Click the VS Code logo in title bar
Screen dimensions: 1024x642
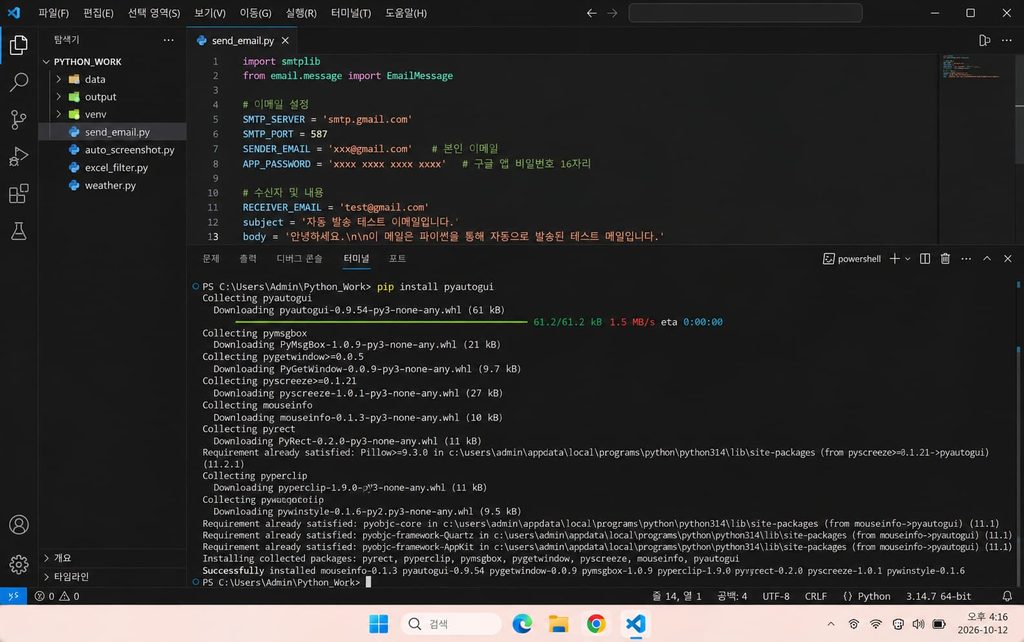(x=14, y=12)
